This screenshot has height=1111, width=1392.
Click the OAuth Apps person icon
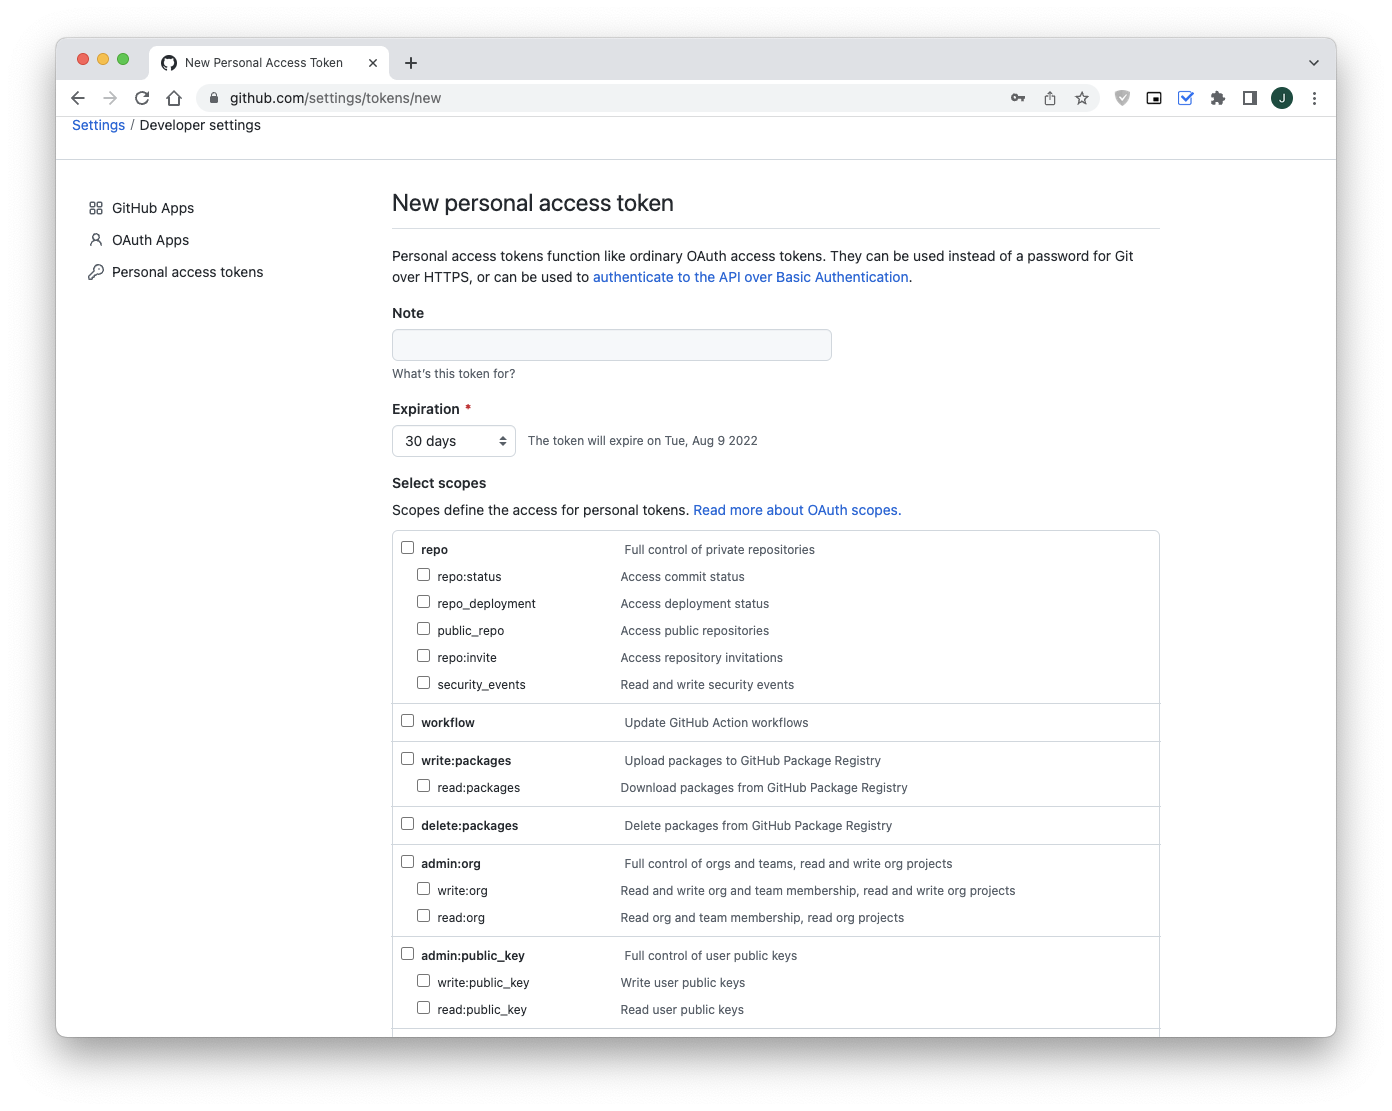96,240
